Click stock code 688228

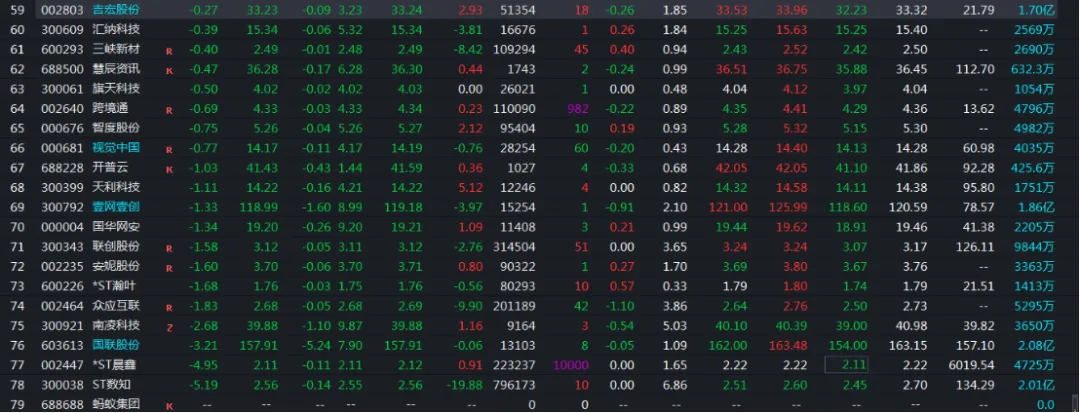(62, 168)
